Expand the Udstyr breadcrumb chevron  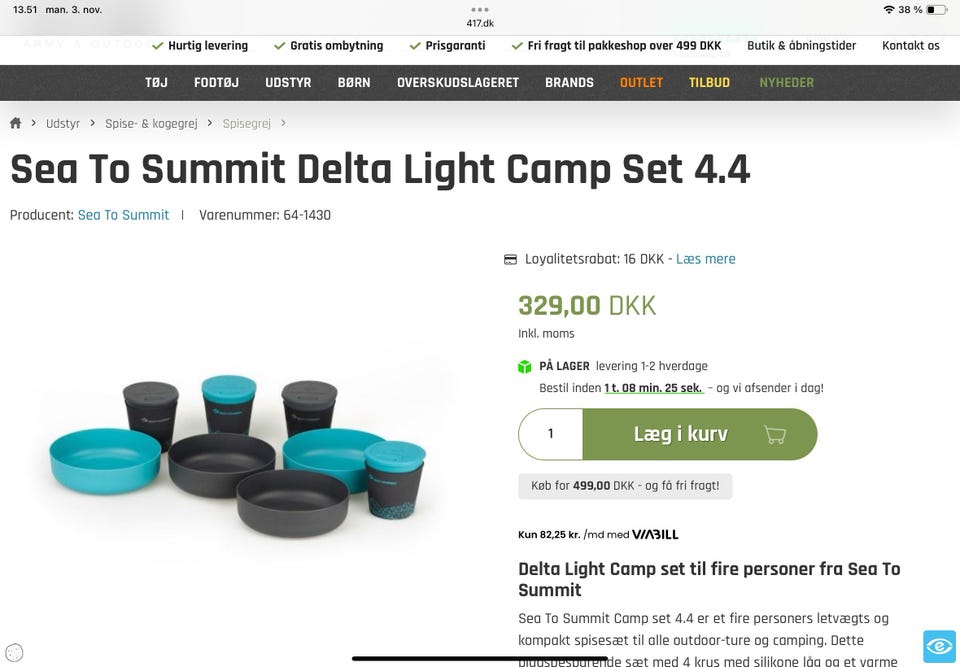(91, 123)
